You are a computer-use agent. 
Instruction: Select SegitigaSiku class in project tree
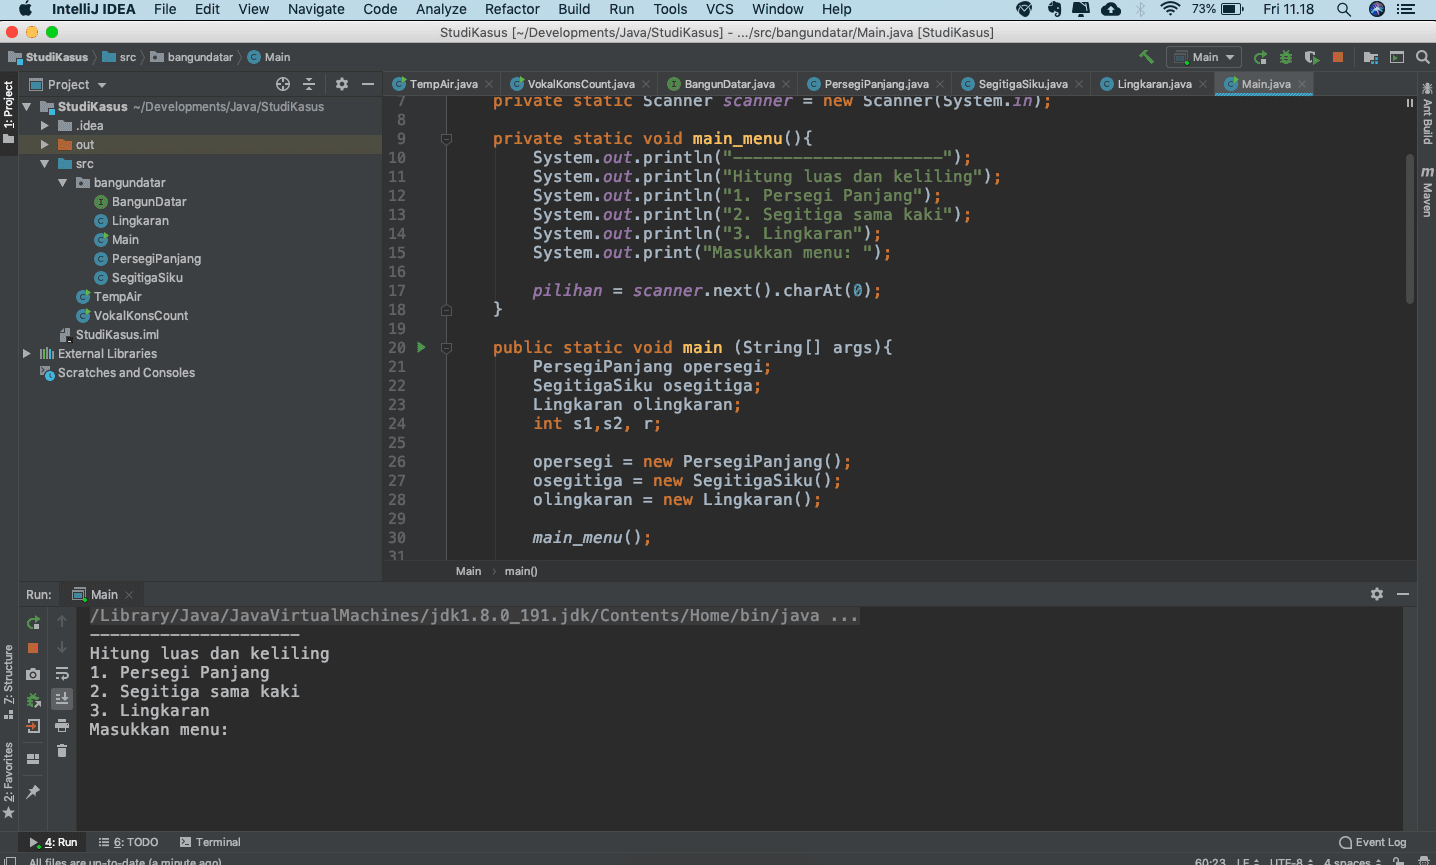(x=147, y=278)
